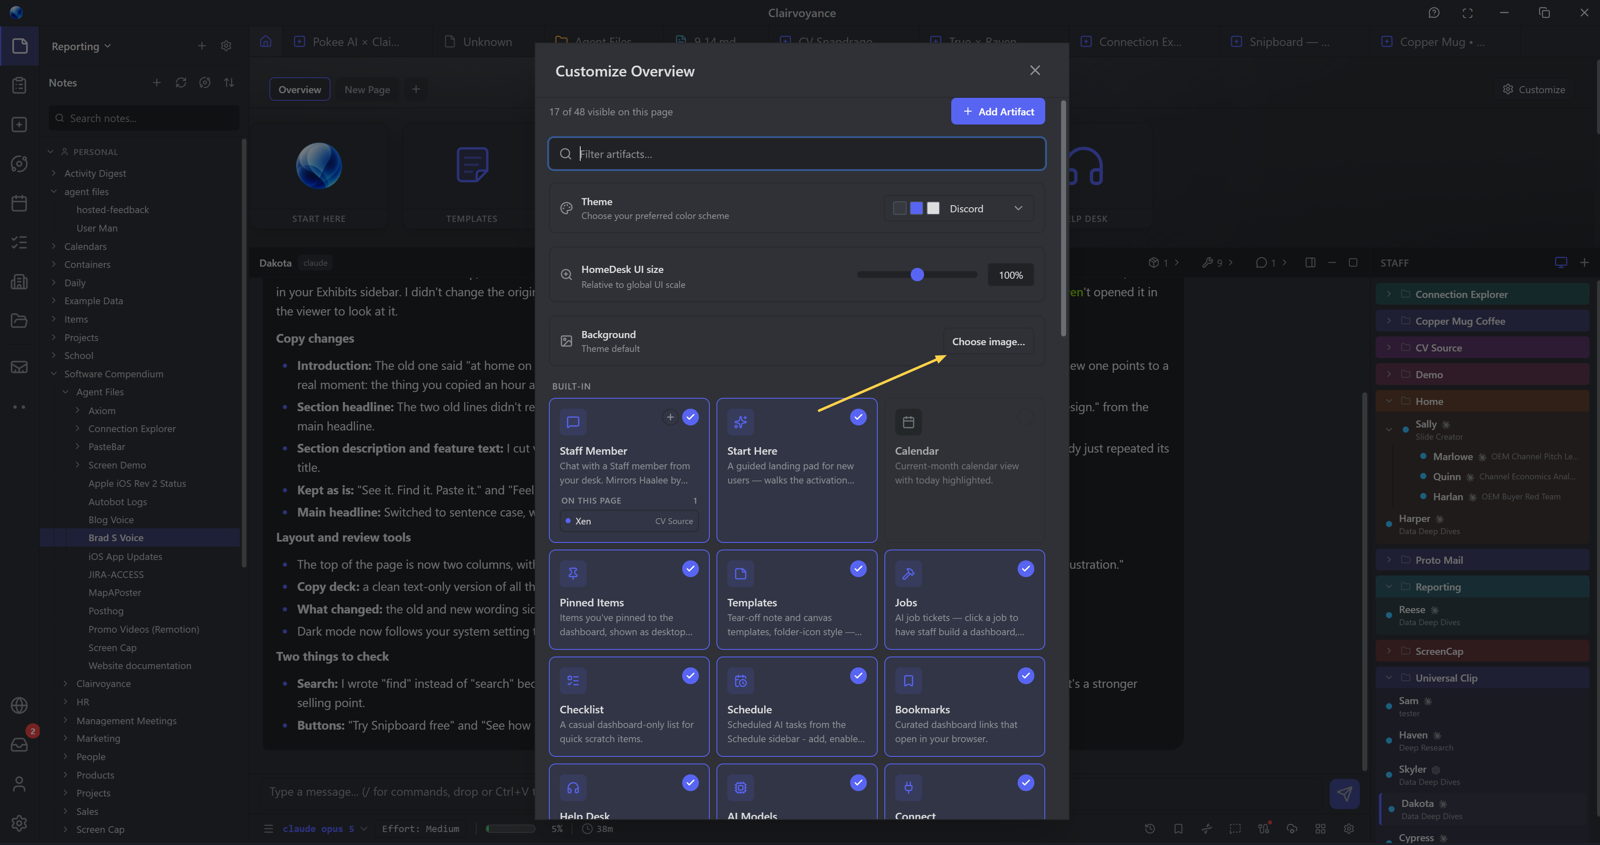Click the Add Artifact button
The height and width of the screenshot is (845, 1600).
click(998, 112)
